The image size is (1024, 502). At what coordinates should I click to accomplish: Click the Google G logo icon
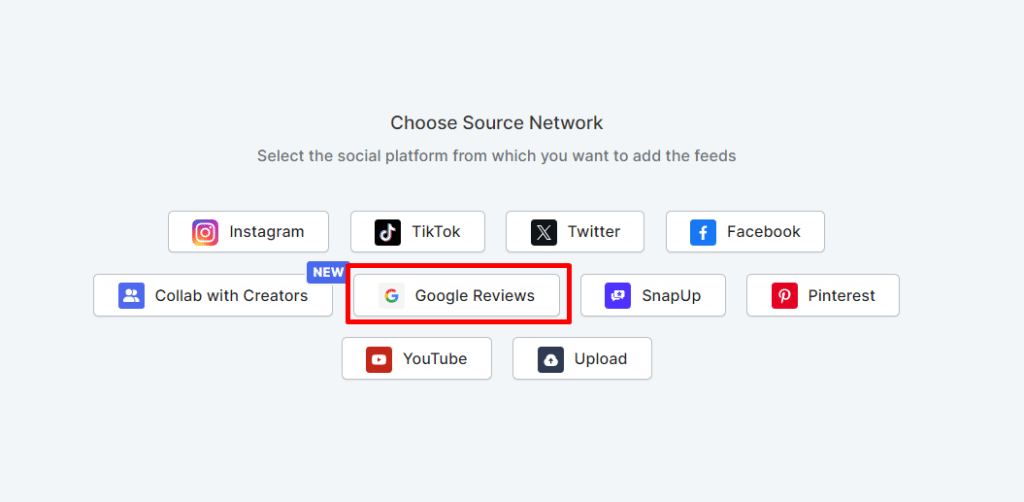(391, 296)
